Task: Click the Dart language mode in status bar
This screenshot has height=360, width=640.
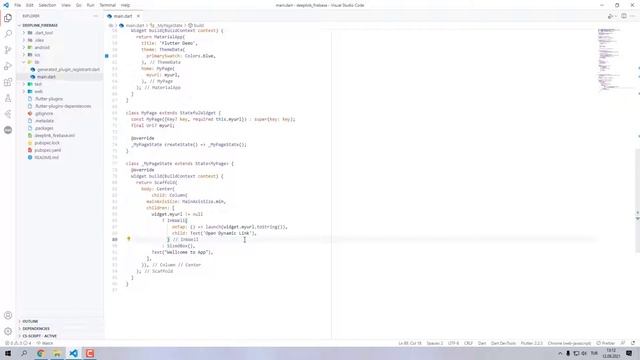Action: (482, 343)
